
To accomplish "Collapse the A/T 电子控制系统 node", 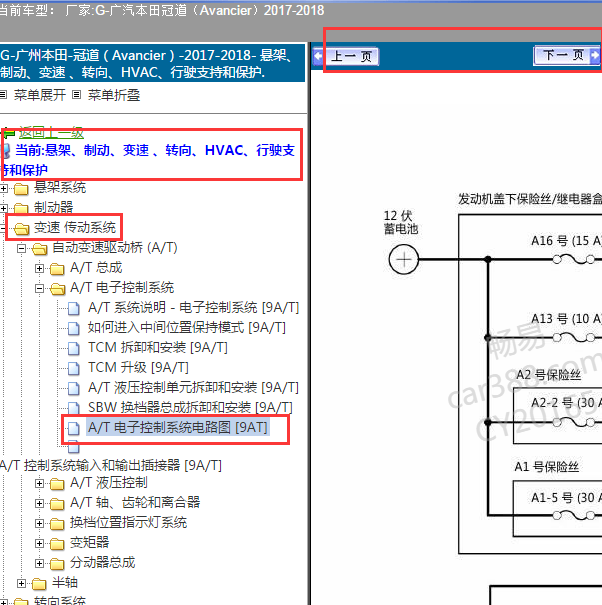I will (x=39, y=288).
